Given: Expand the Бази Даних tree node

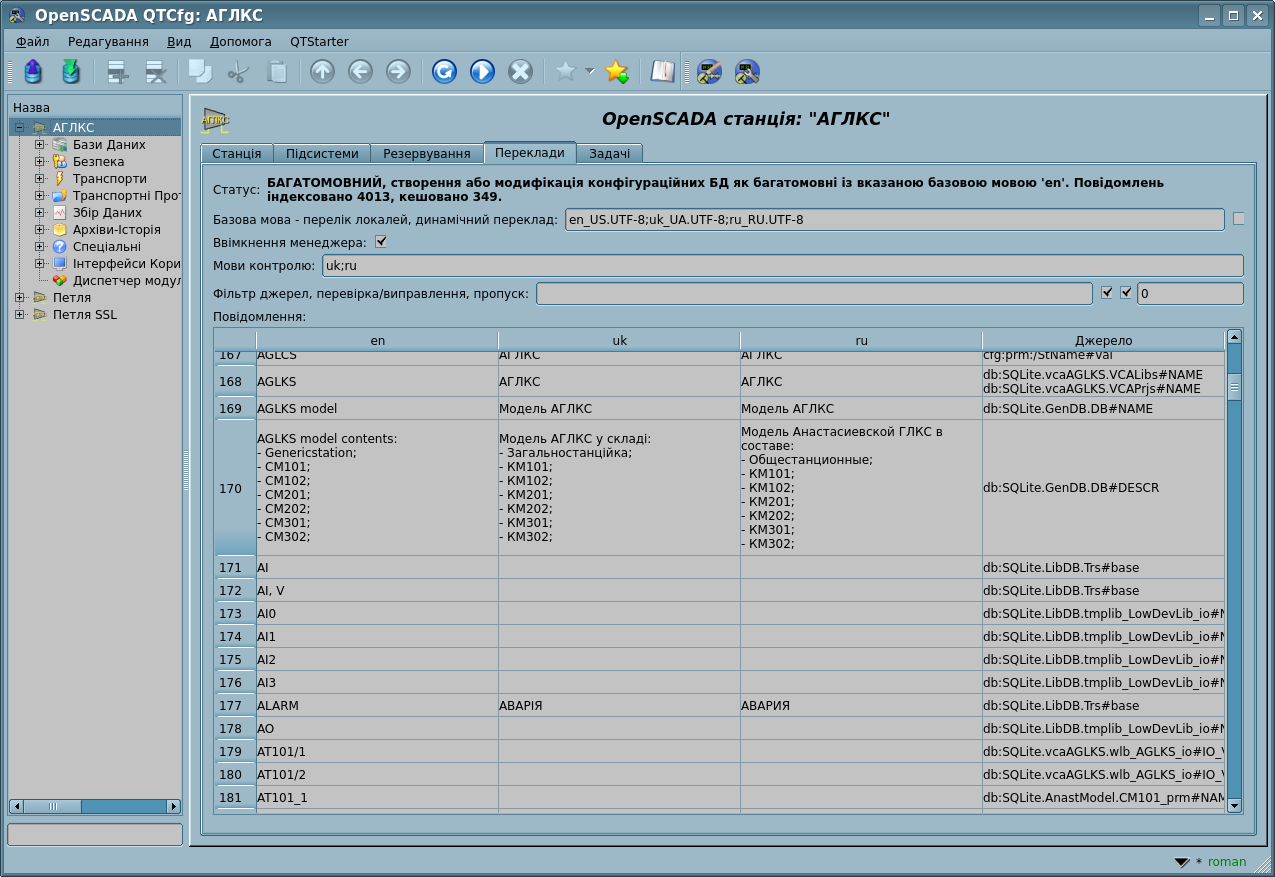Looking at the screenshot, I should click(x=40, y=145).
